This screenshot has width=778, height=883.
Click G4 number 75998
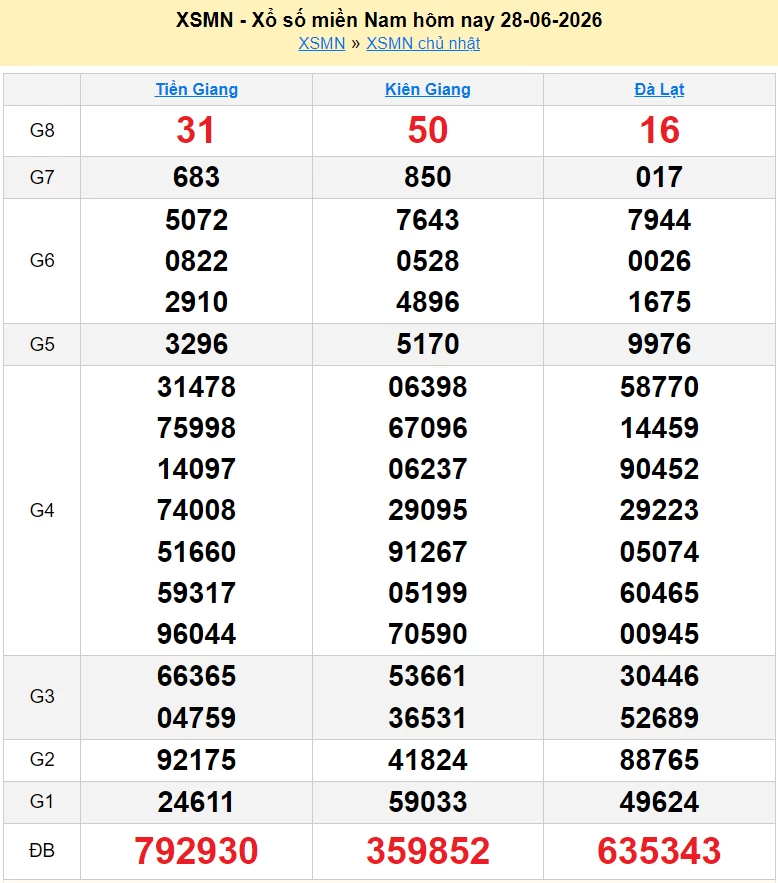pyautogui.click(x=196, y=428)
